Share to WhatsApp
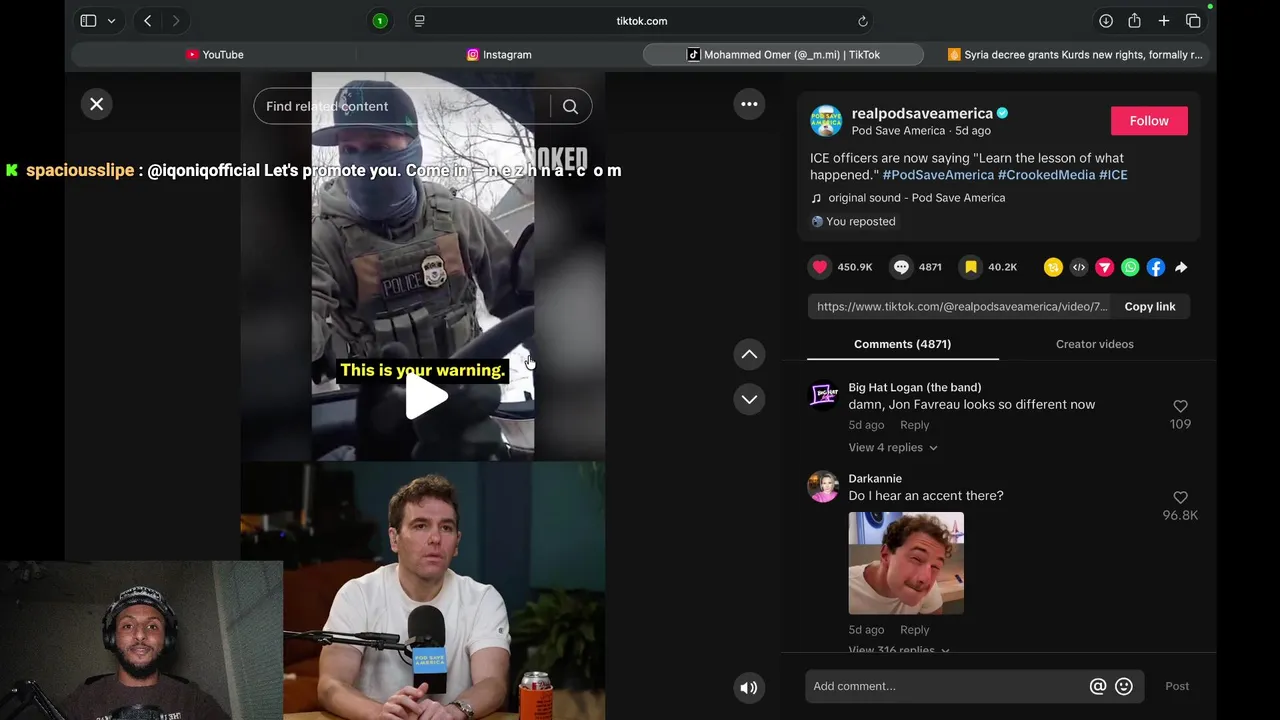Viewport: 1280px width, 720px height. pyautogui.click(x=1130, y=267)
